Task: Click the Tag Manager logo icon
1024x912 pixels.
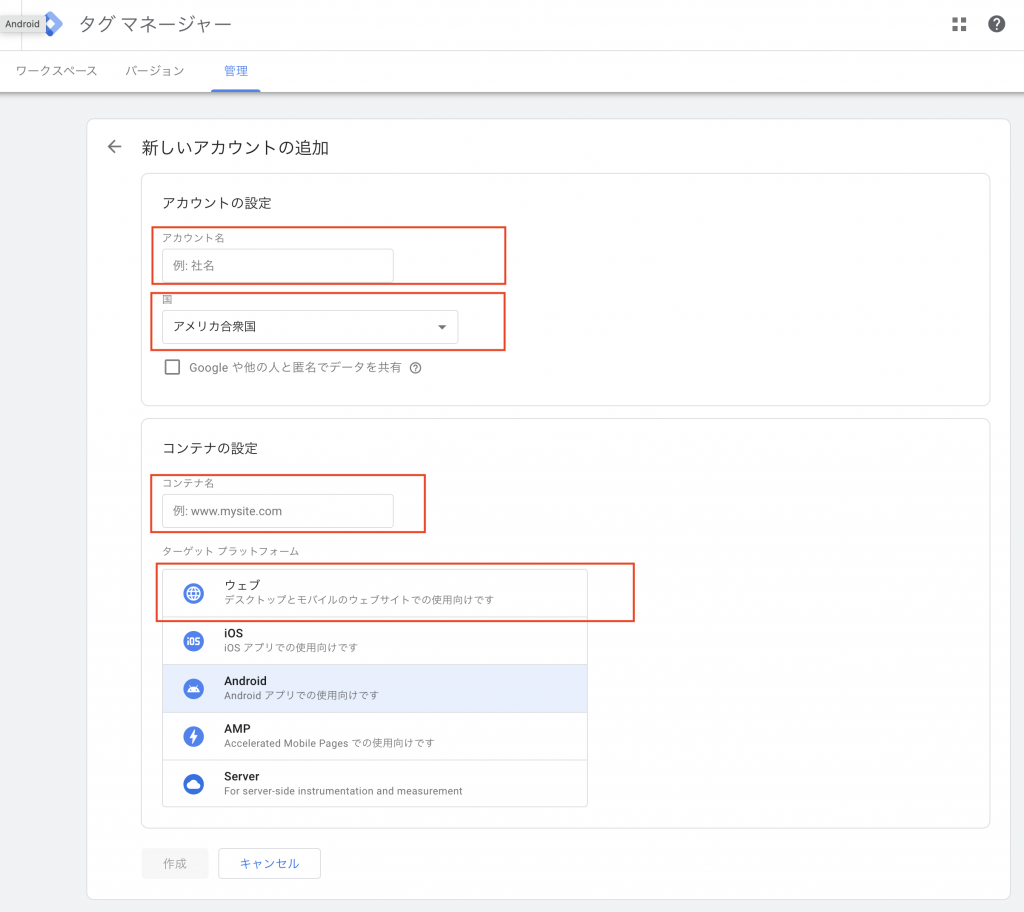Action: (53, 24)
